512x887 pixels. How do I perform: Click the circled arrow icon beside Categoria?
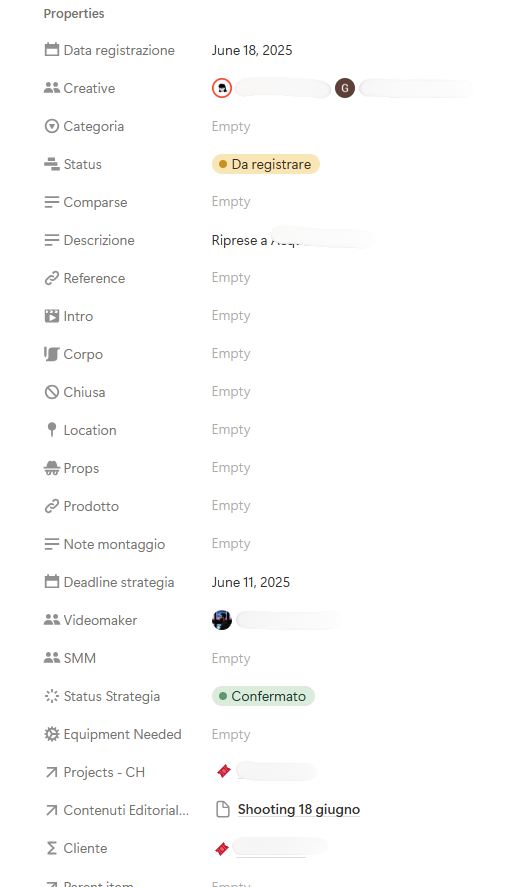tap(51, 126)
